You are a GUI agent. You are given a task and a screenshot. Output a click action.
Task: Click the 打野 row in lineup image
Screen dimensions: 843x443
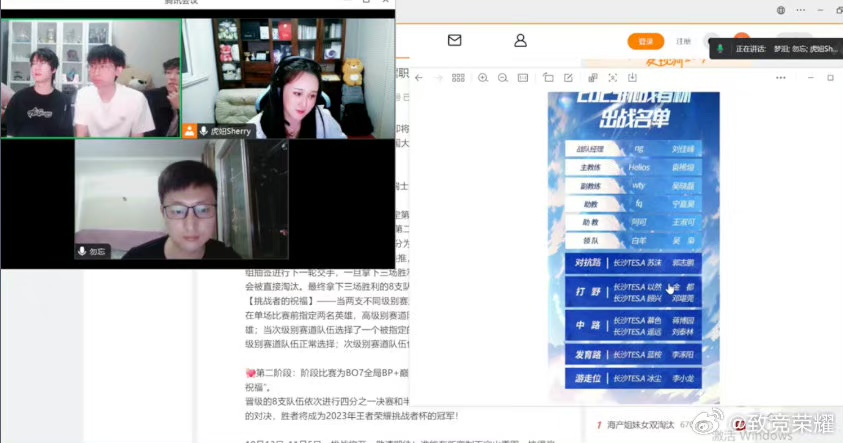[x=633, y=292]
